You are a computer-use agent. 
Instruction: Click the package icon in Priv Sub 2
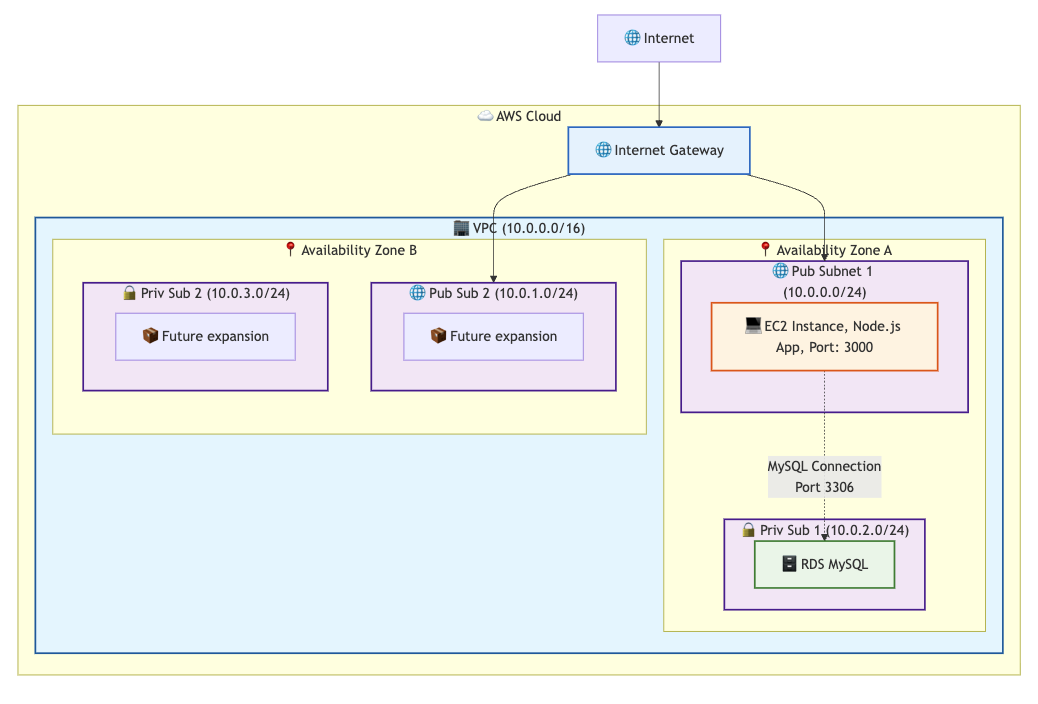pyautogui.click(x=150, y=336)
